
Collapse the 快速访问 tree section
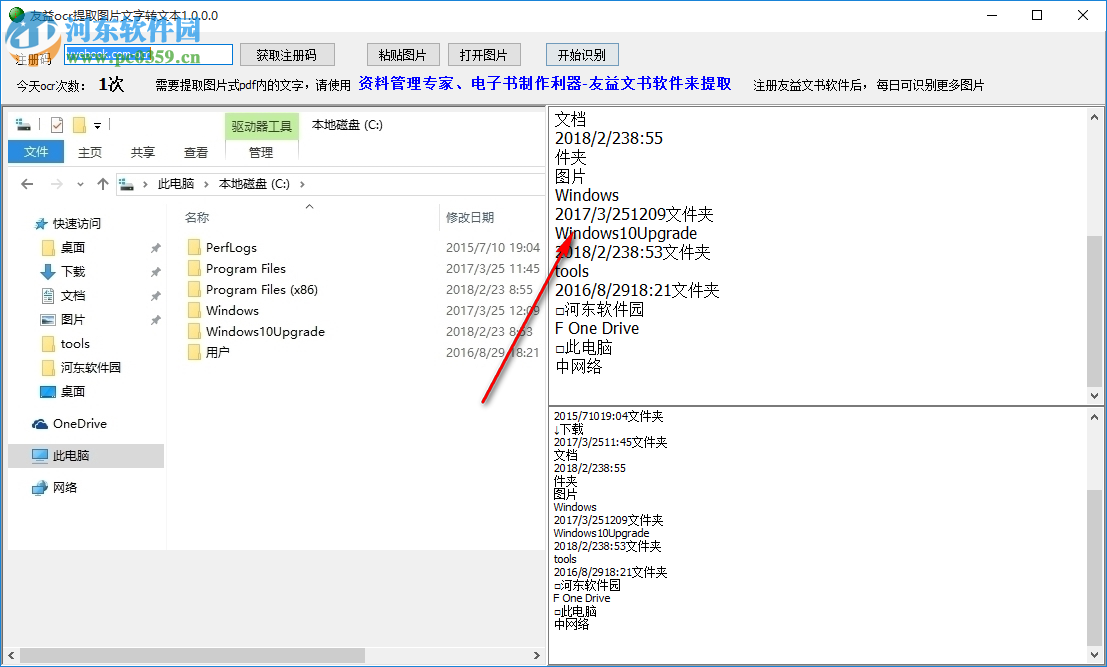25,222
